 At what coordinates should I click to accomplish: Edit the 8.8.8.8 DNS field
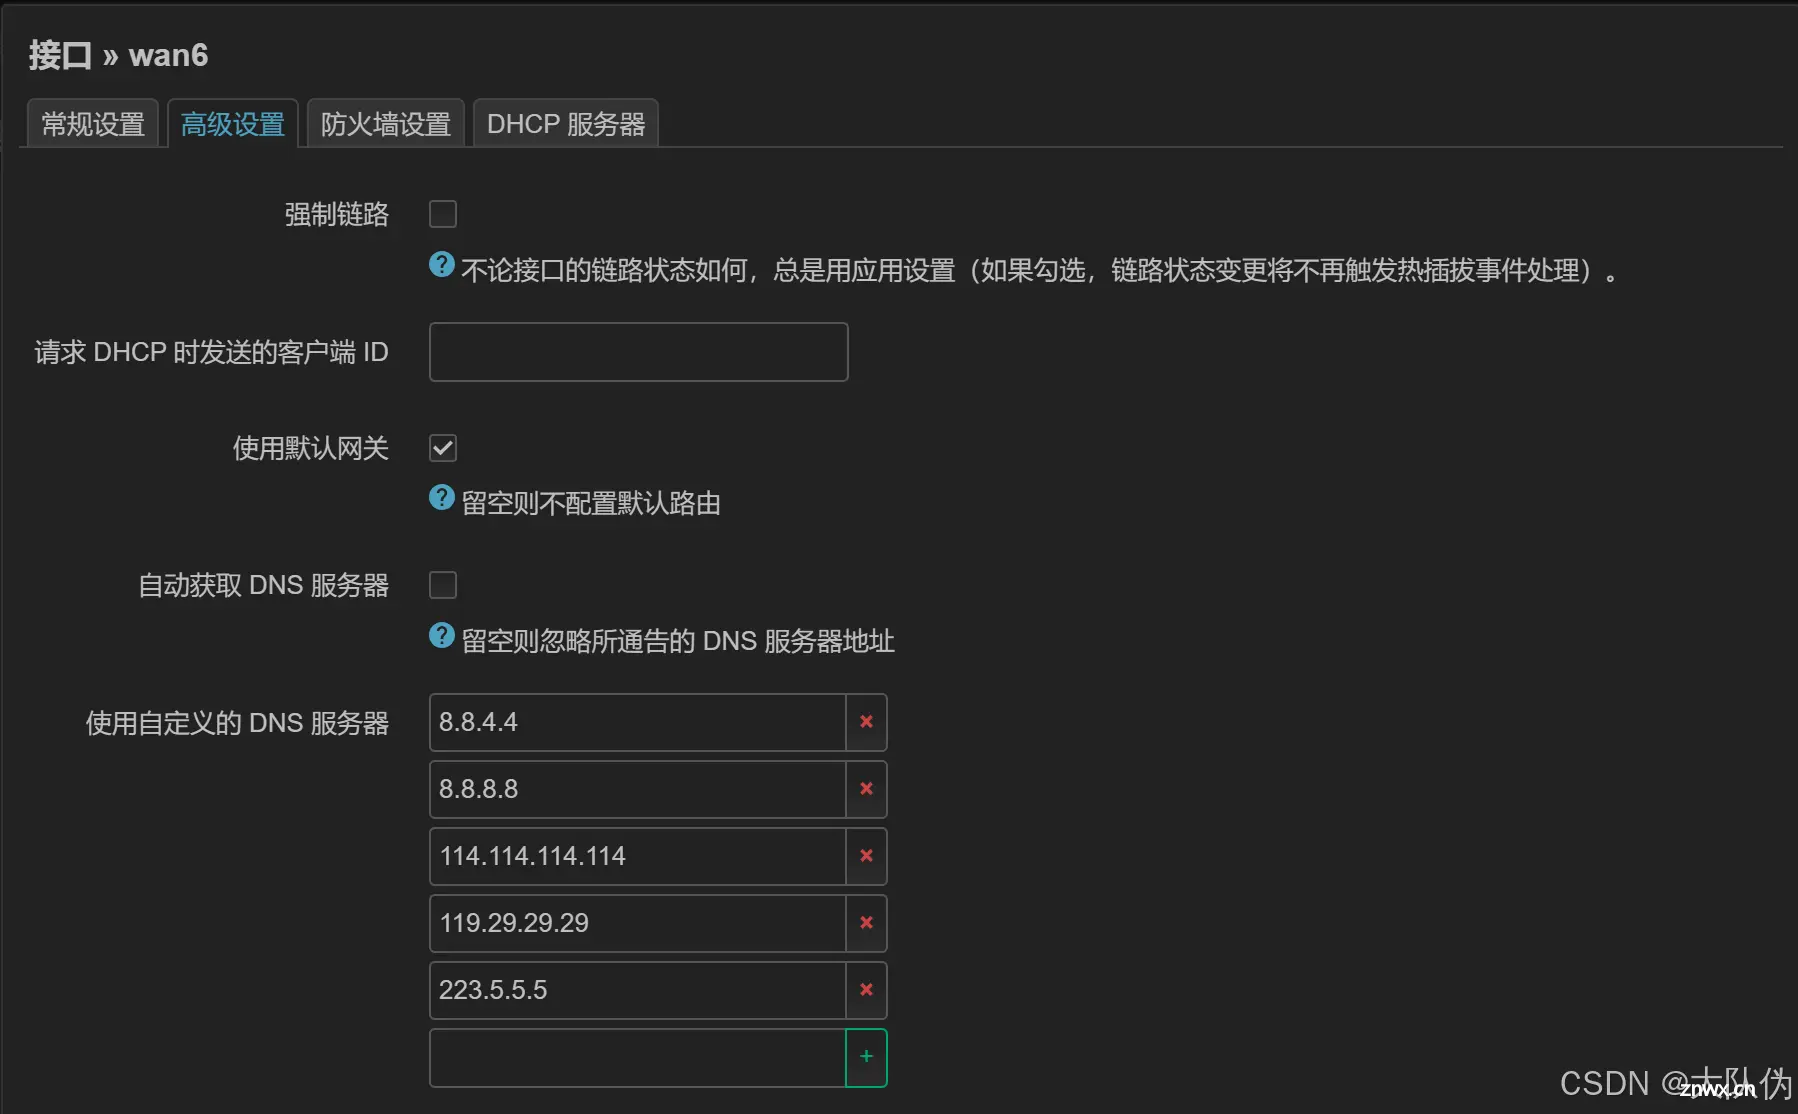click(x=637, y=789)
